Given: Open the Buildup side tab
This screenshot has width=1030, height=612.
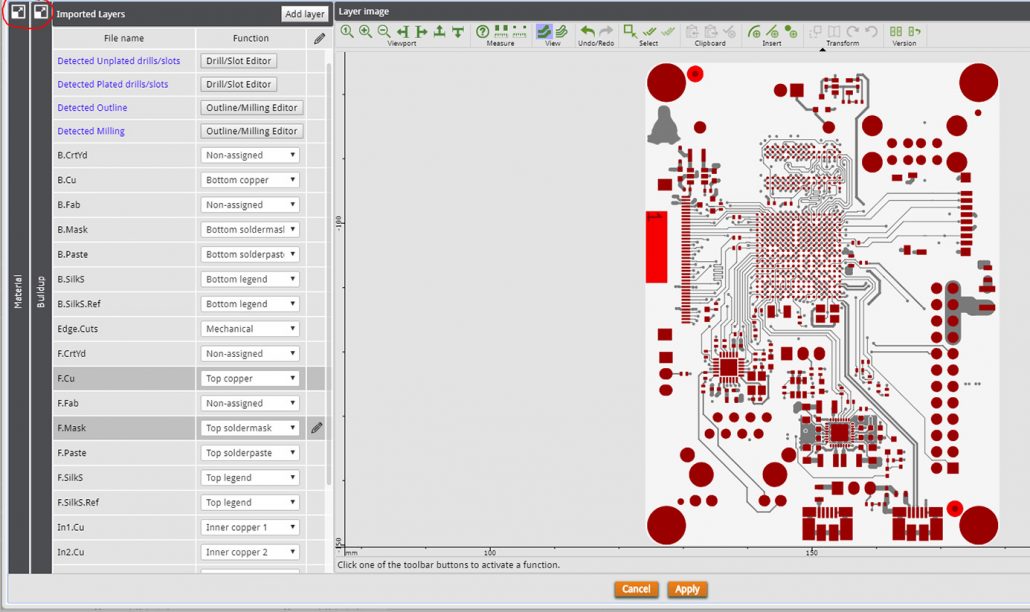Looking at the screenshot, I should click(x=41, y=292).
